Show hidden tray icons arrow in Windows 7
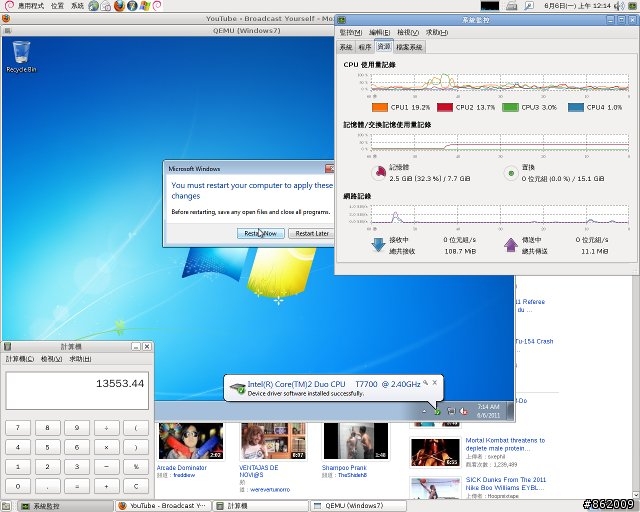This screenshot has width=640, height=512. click(424, 412)
